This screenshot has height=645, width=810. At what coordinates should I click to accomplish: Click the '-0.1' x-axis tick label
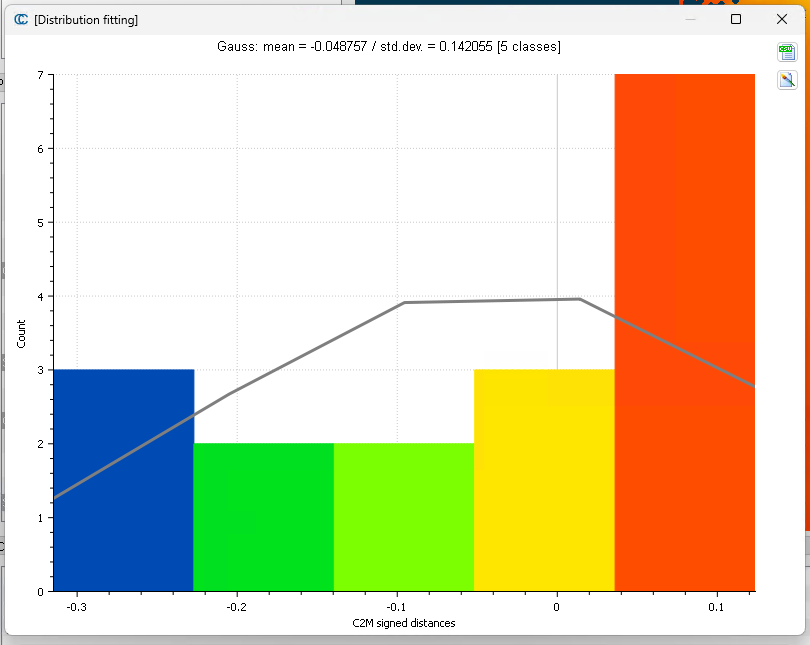tap(397, 607)
